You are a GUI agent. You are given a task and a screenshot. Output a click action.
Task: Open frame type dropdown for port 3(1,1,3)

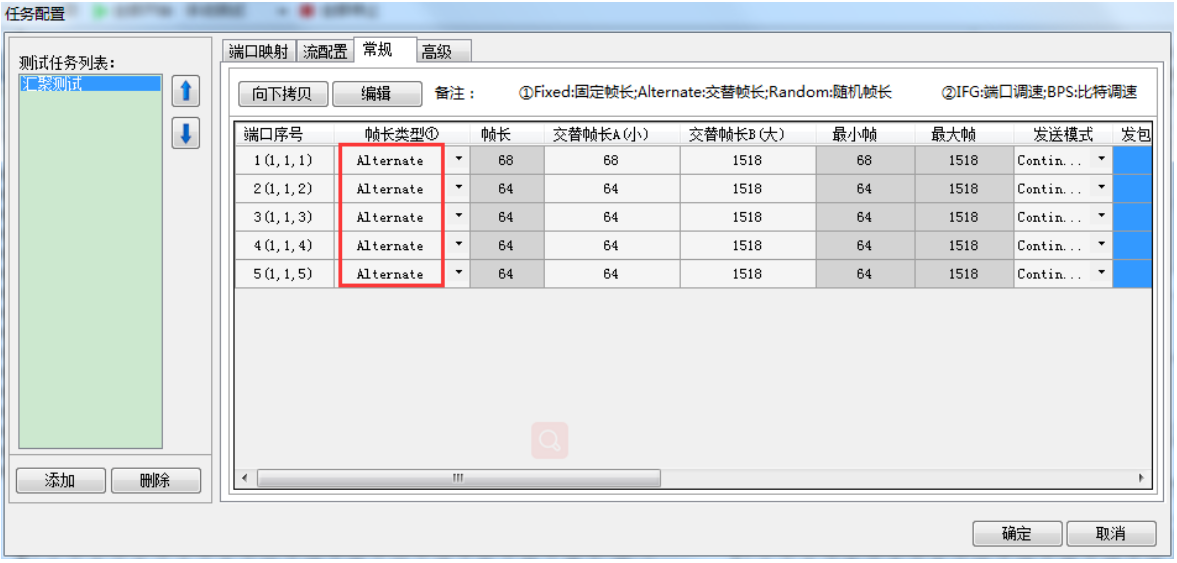pyautogui.click(x=459, y=217)
